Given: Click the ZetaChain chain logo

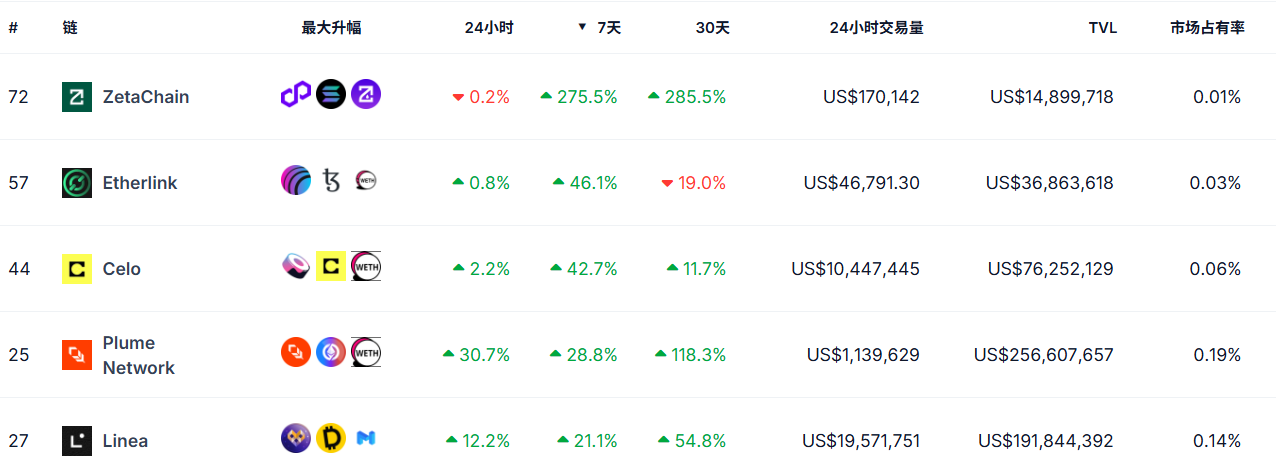Looking at the screenshot, I should [x=77, y=97].
